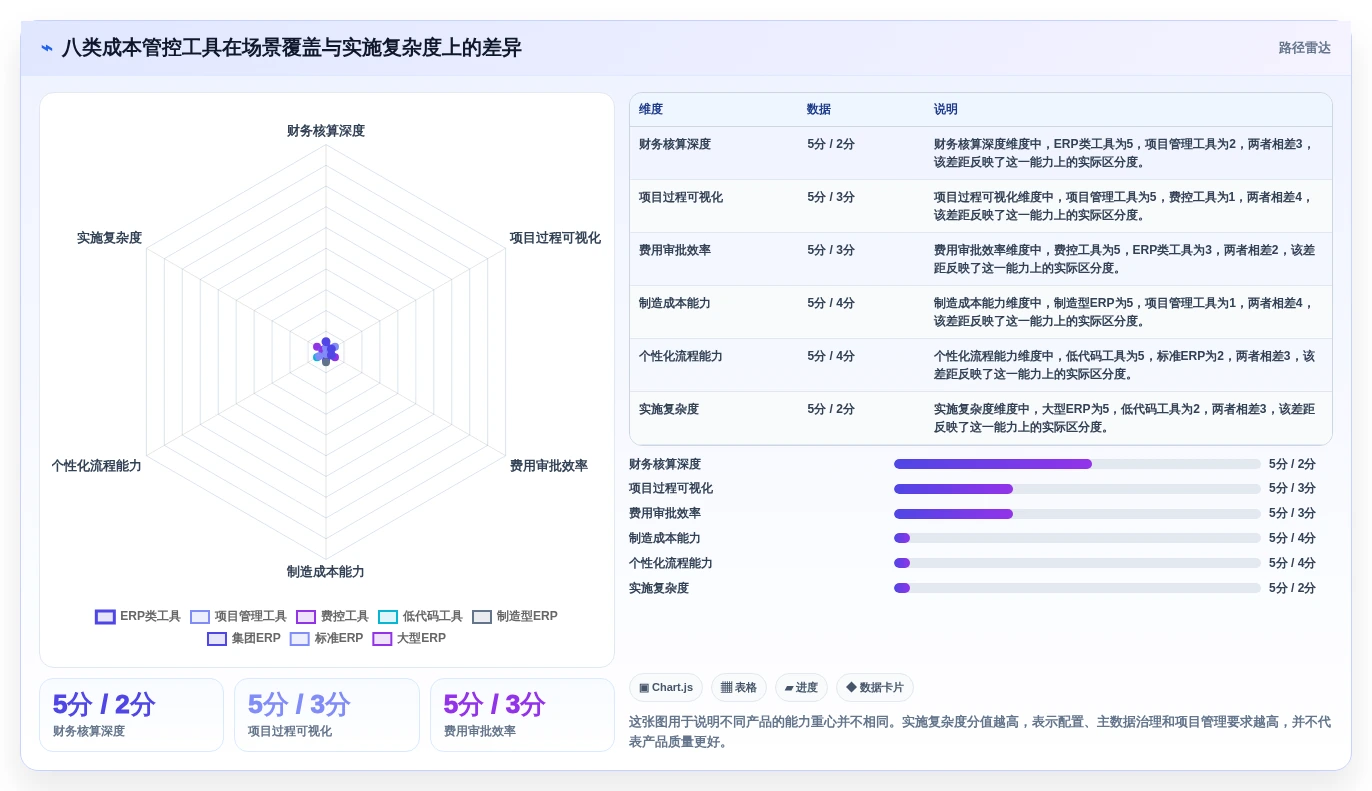Click the Chart.js tag chip
This screenshot has height=791, width=1372.
(666, 688)
